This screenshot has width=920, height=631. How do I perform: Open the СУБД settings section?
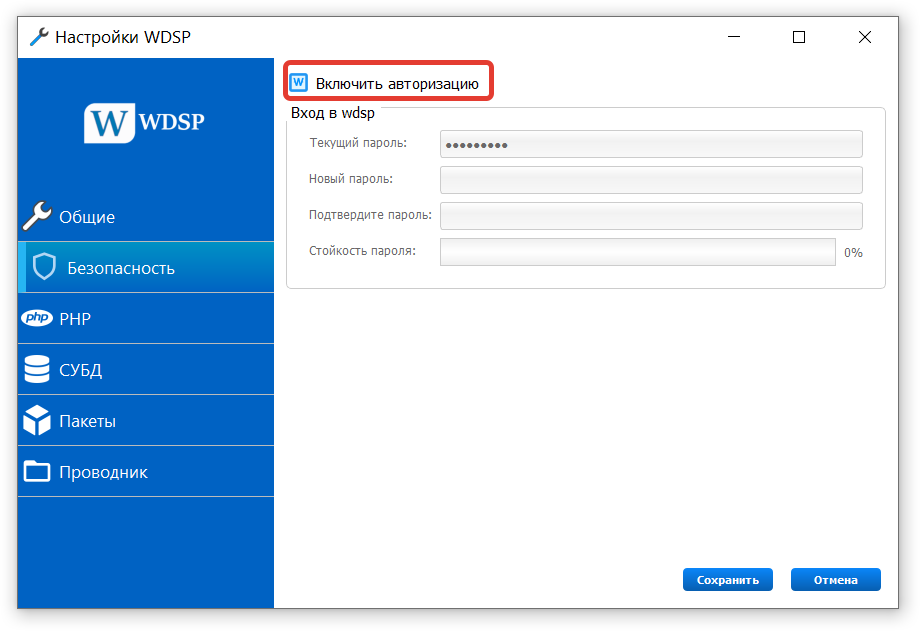[146, 369]
